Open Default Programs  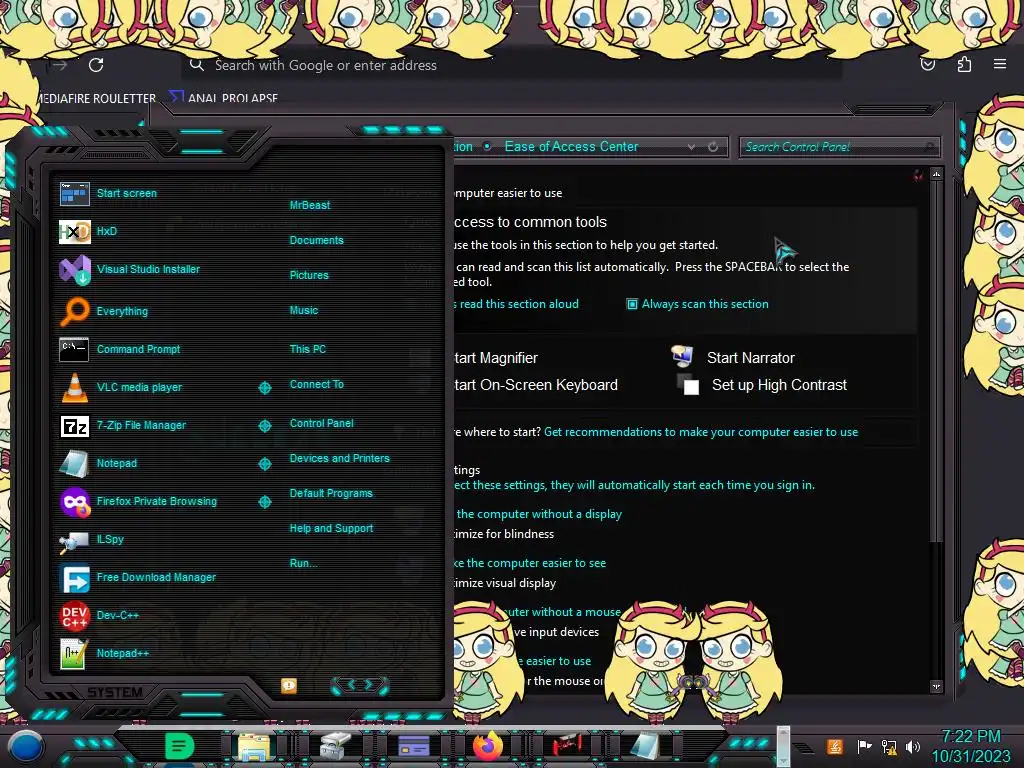tap(331, 494)
